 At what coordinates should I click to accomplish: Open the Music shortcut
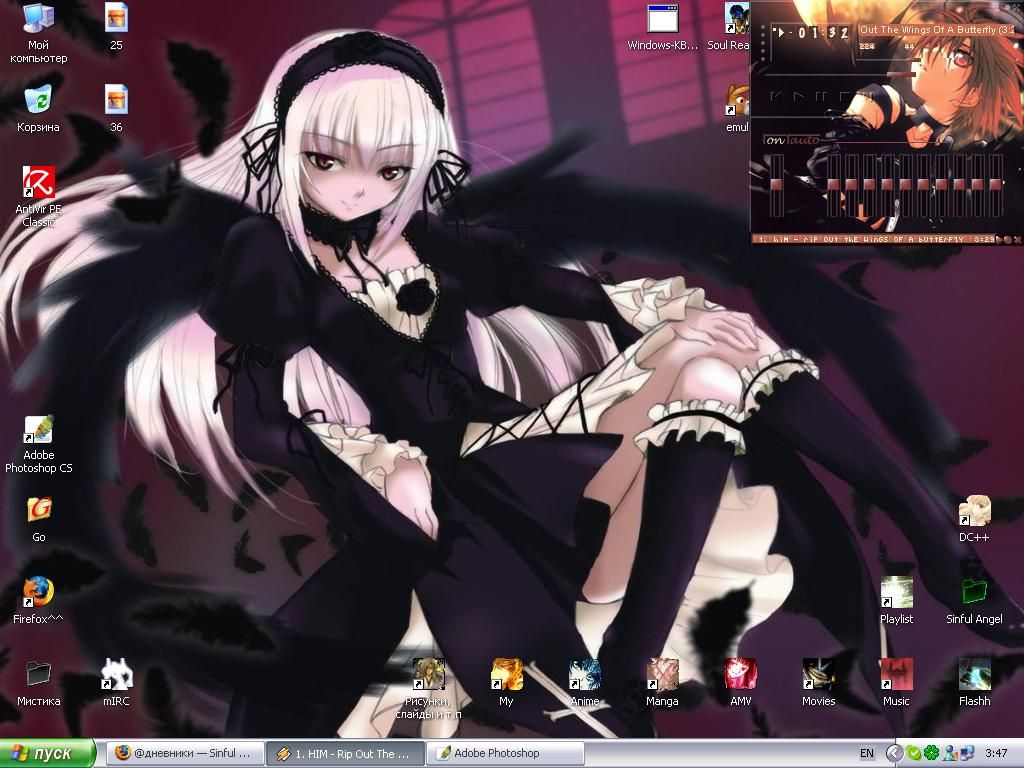pyautogui.click(x=896, y=683)
